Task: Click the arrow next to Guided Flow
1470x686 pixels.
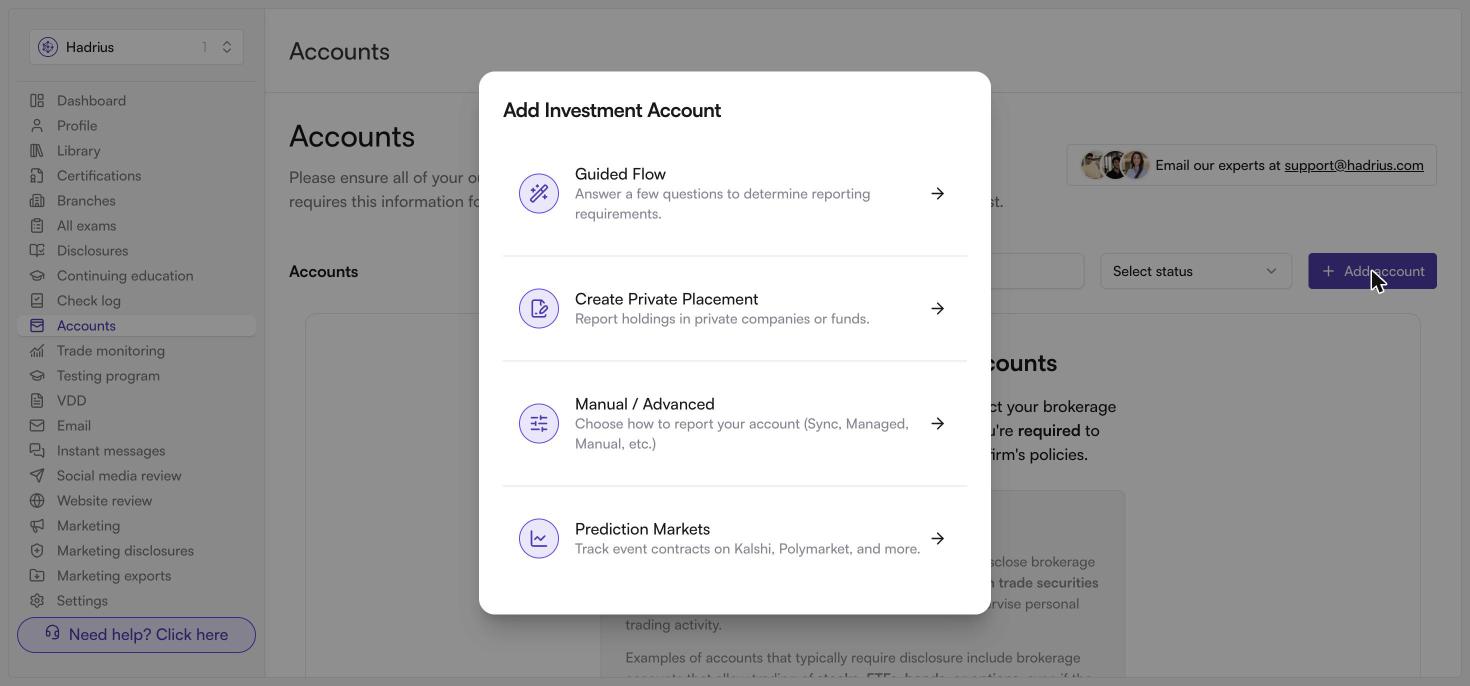Action: click(x=938, y=194)
